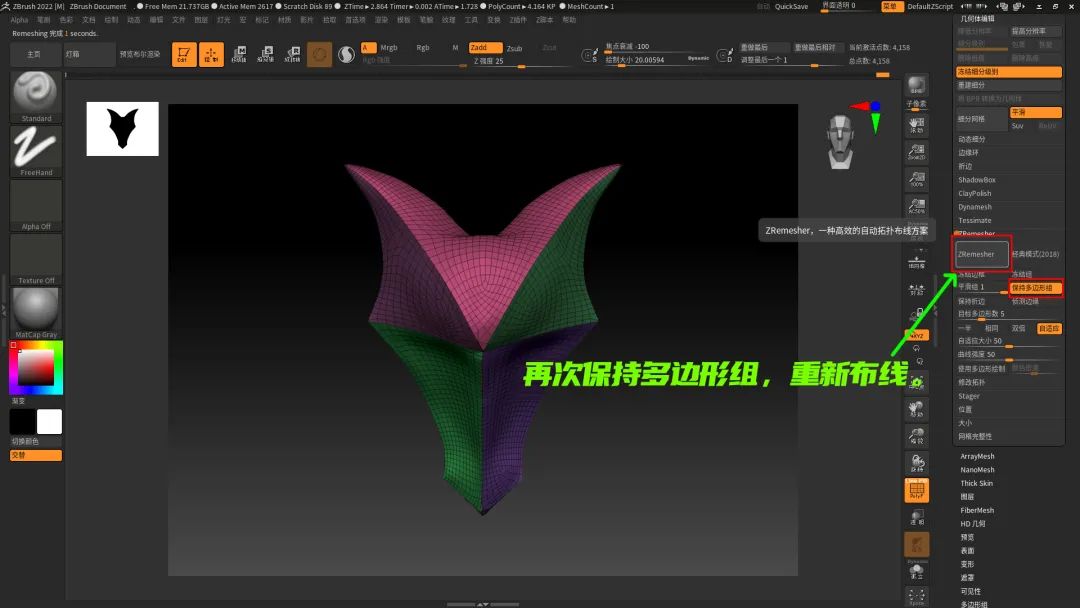Expand the FiberMesh section
1080x608 pixels.
[x=977, y=510]
